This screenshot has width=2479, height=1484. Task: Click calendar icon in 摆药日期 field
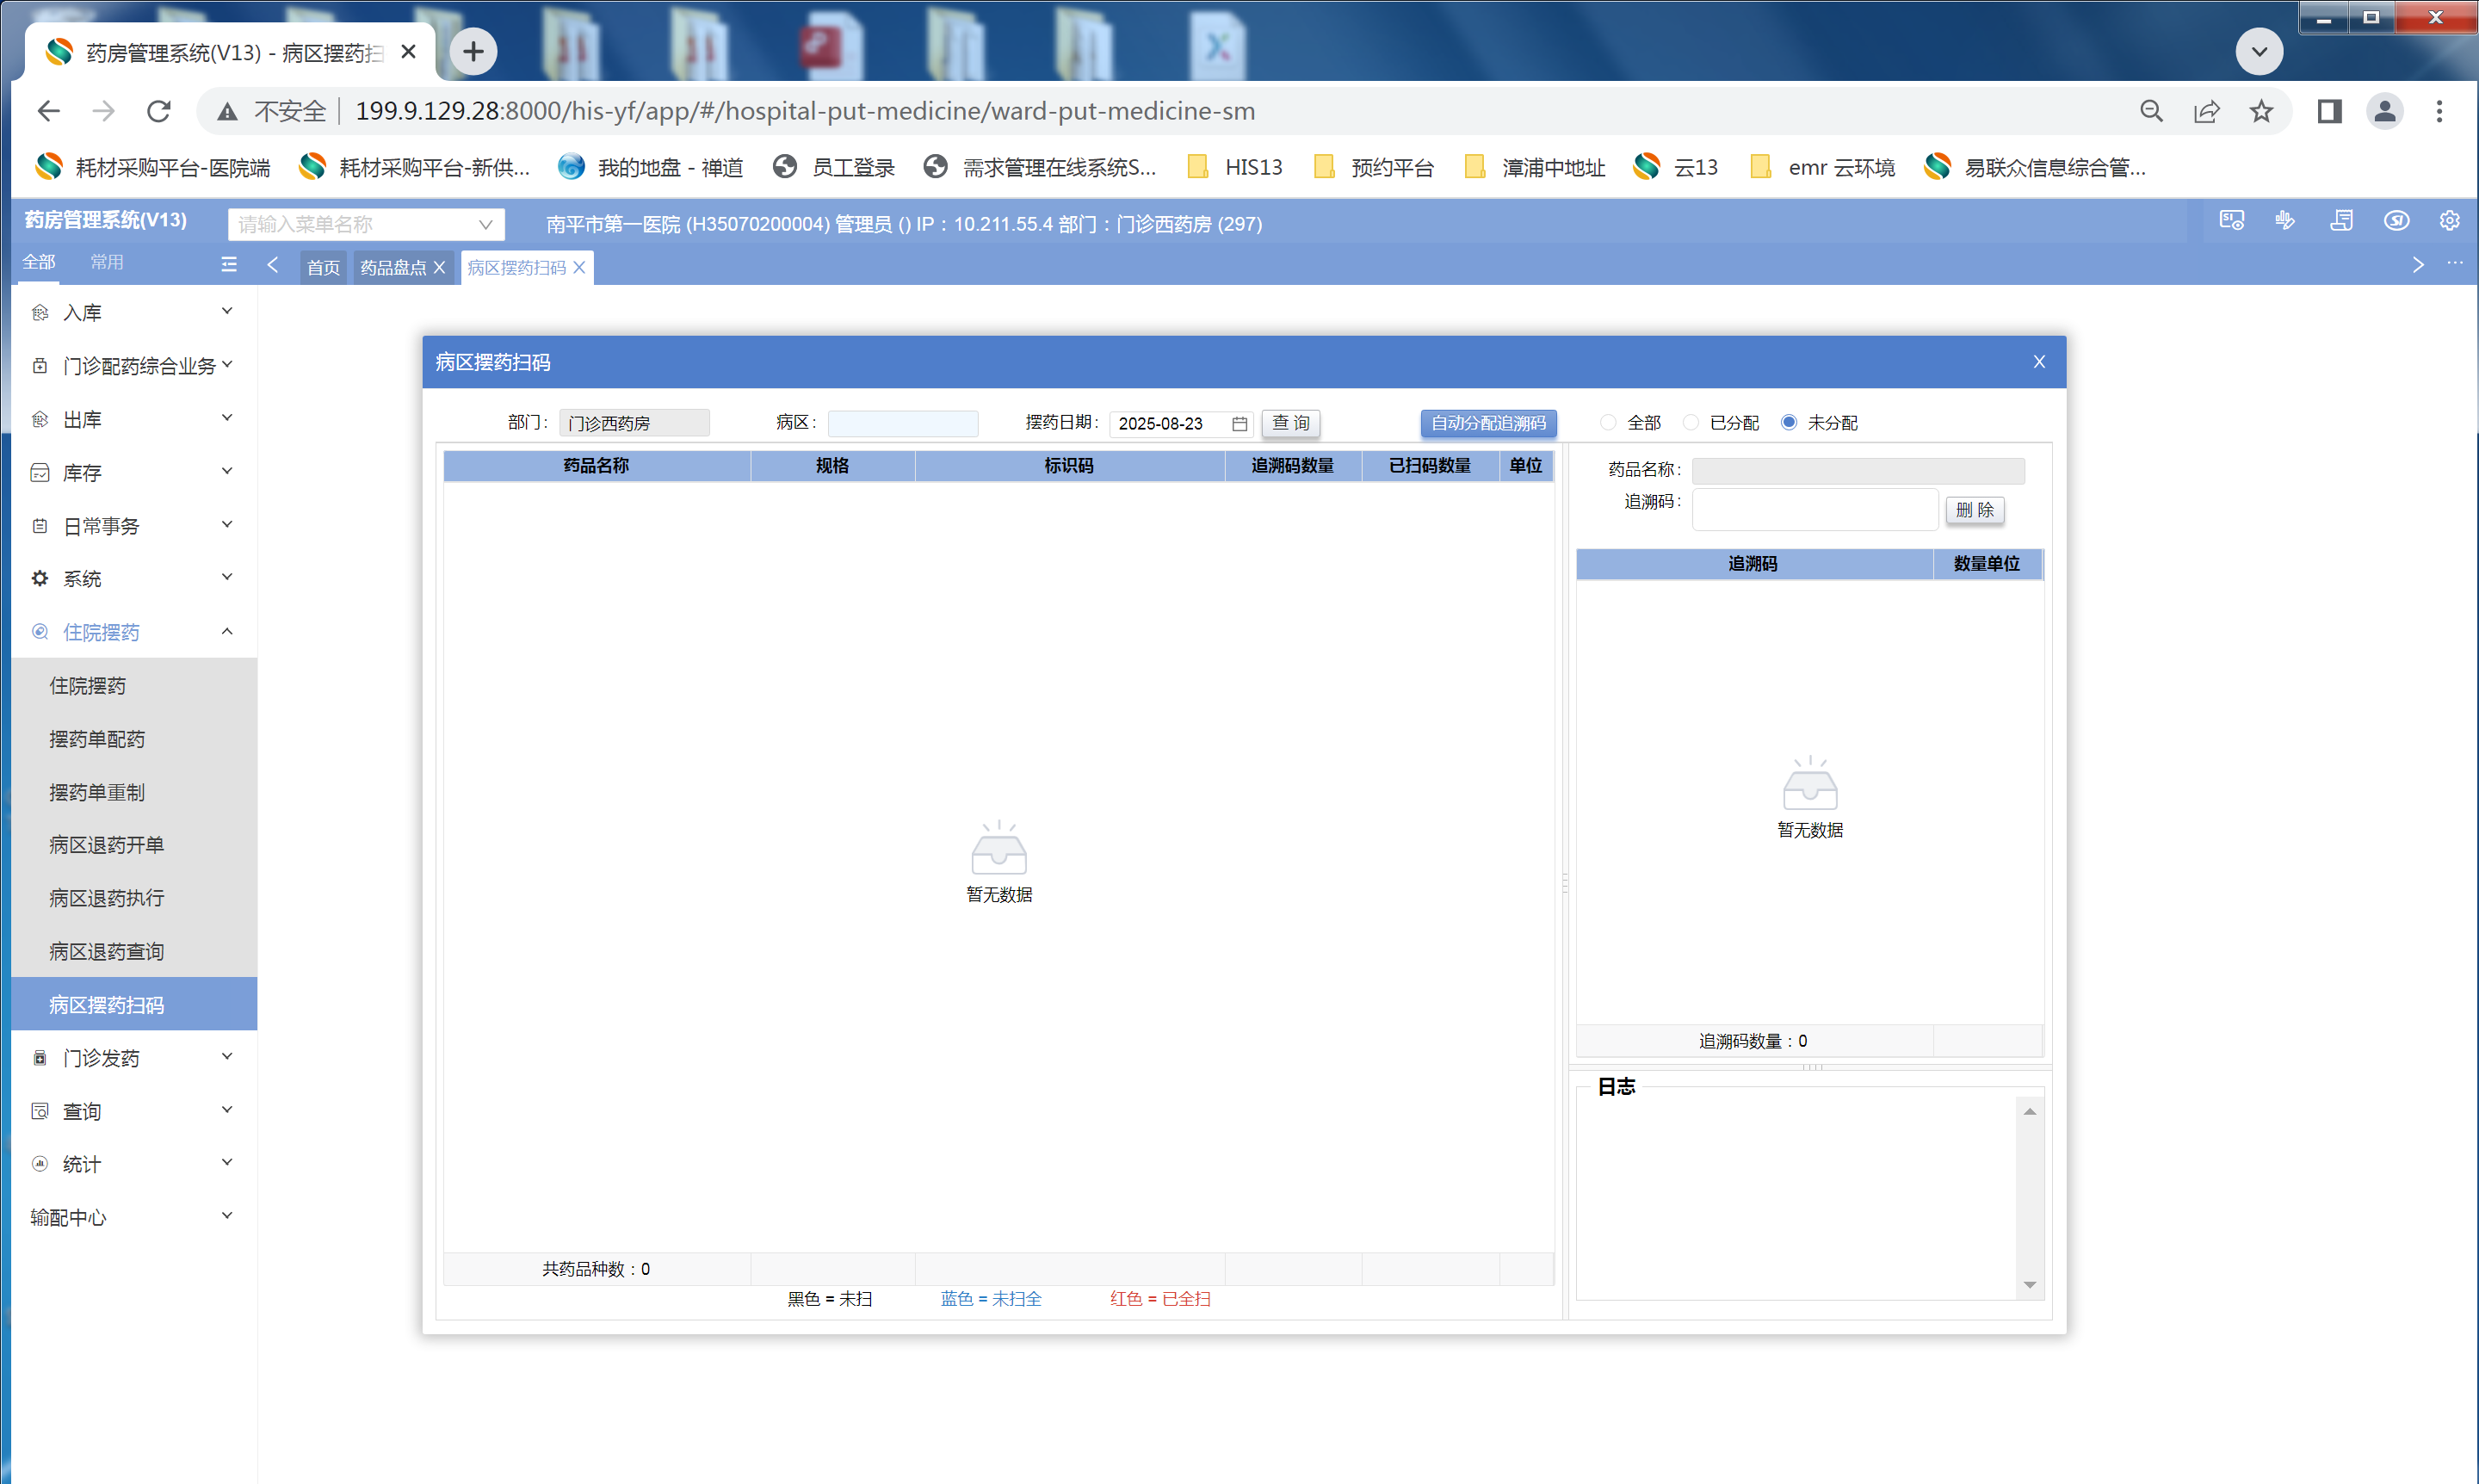[1239, 424]
